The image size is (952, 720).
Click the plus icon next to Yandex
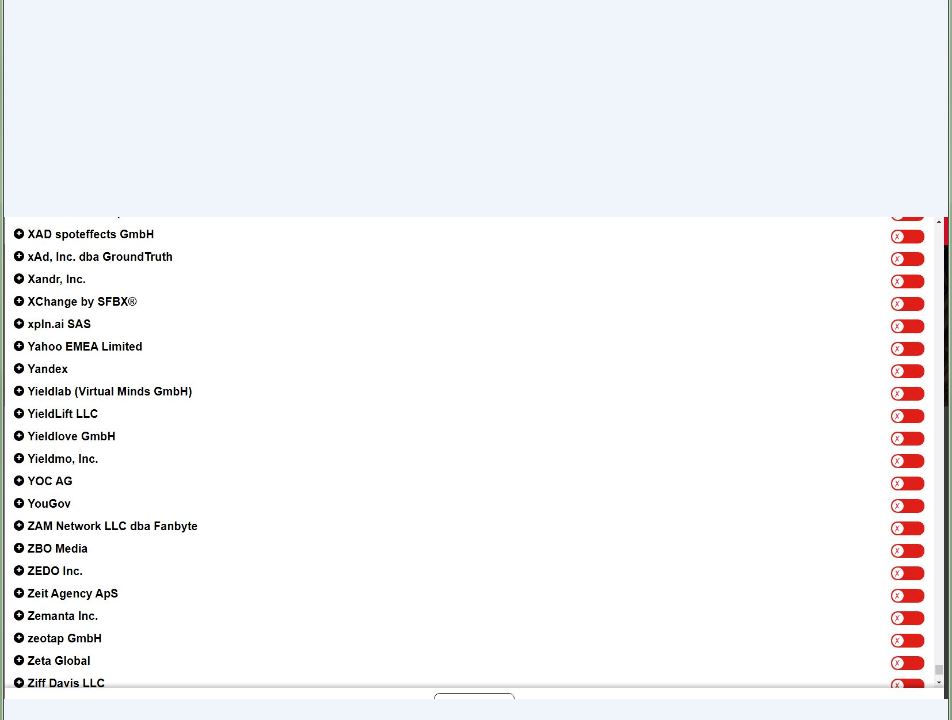coord(19,369)
